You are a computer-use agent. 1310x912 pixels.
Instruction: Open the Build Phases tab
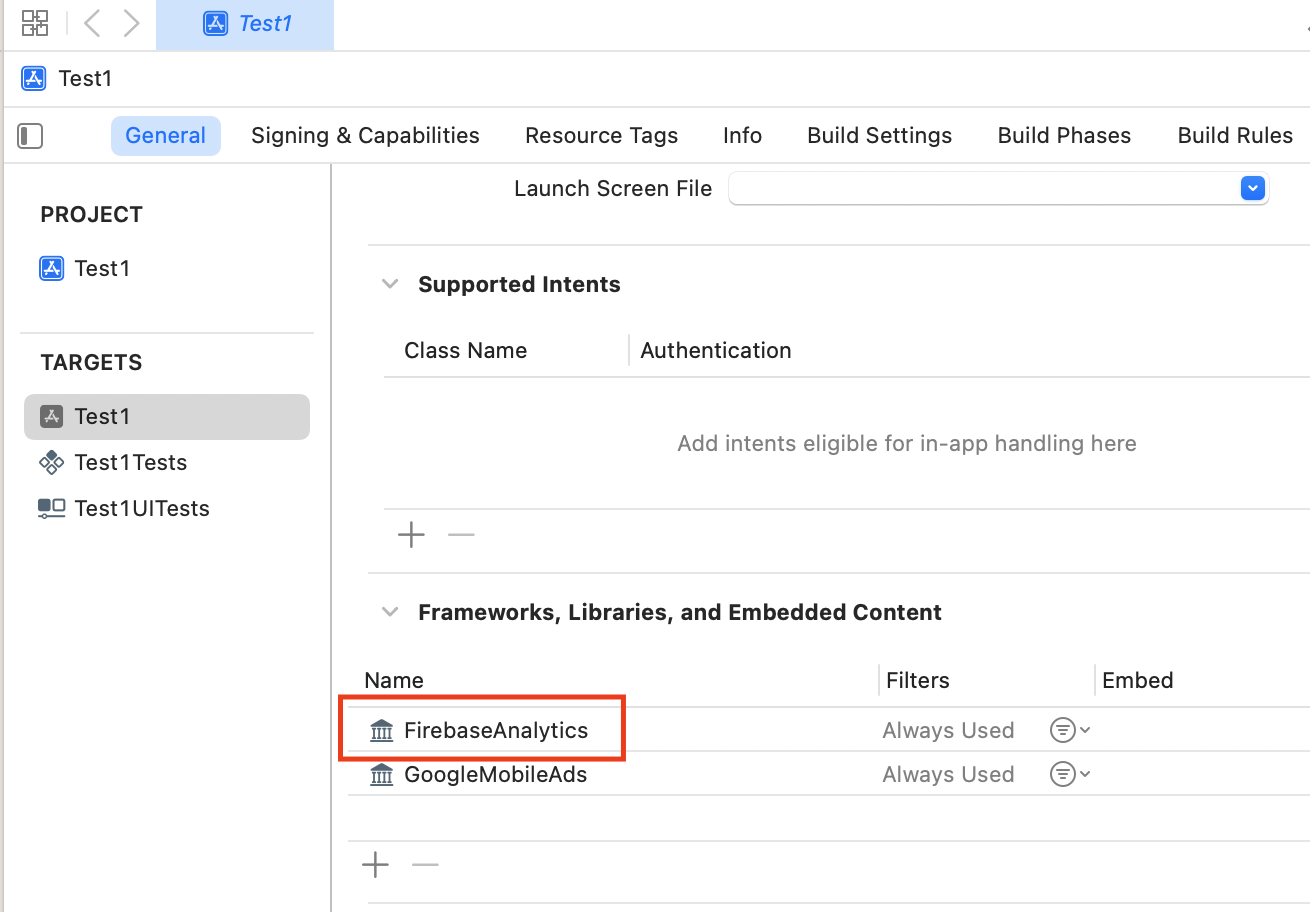pos(1064,136)
